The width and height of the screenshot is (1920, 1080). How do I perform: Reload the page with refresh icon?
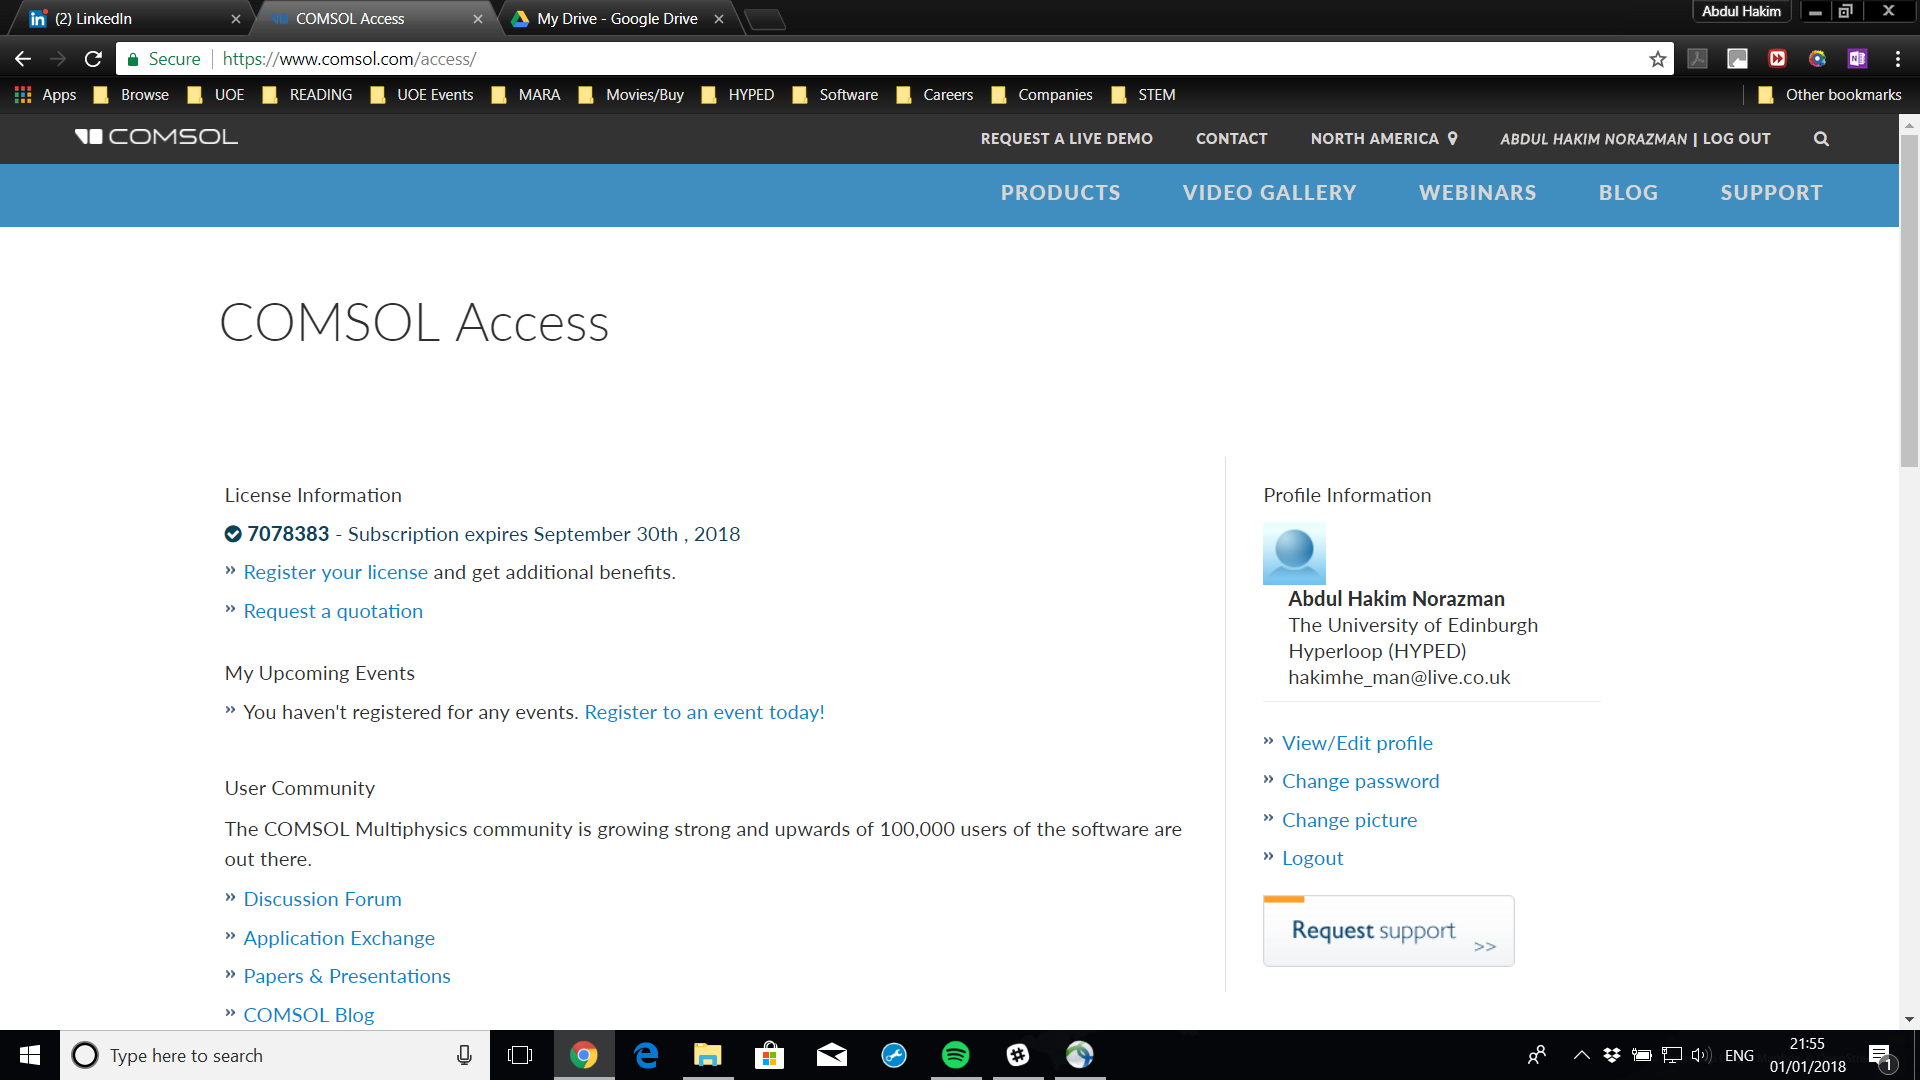click(93, 59)
